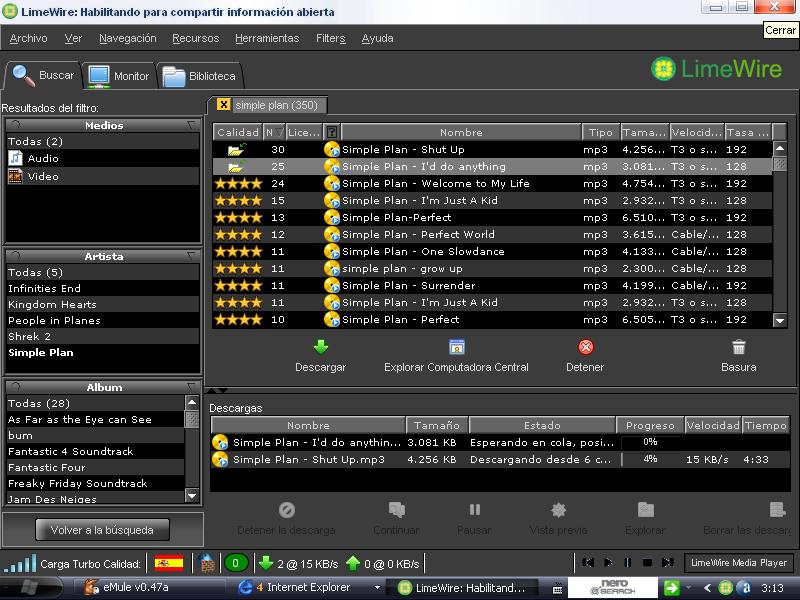Click the Artista panel reset icon
Viewport: 800px width, 600px height.
point(16,256)
